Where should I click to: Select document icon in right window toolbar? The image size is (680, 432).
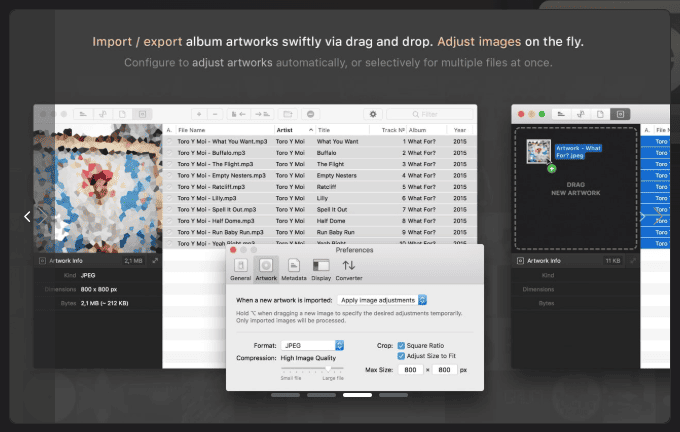600,114
